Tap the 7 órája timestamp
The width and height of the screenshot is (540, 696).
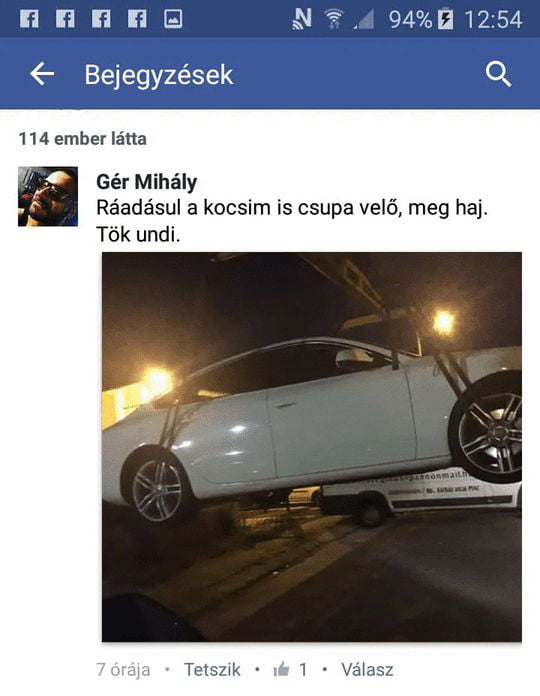(x=123, y=670)
